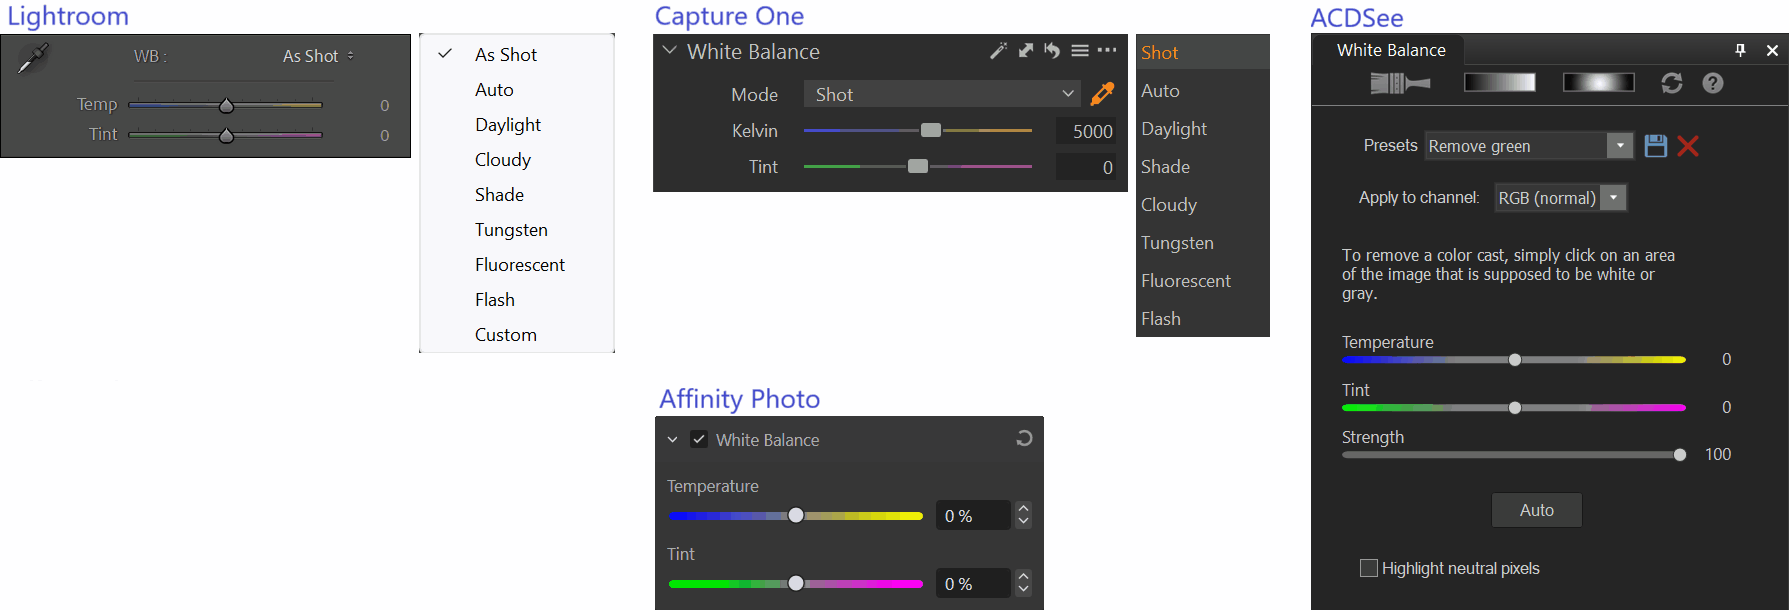Choose Daylight in Lightroom's WB preset list
1789x610 pixels.
pyautogui.click(x=507, y=125)
